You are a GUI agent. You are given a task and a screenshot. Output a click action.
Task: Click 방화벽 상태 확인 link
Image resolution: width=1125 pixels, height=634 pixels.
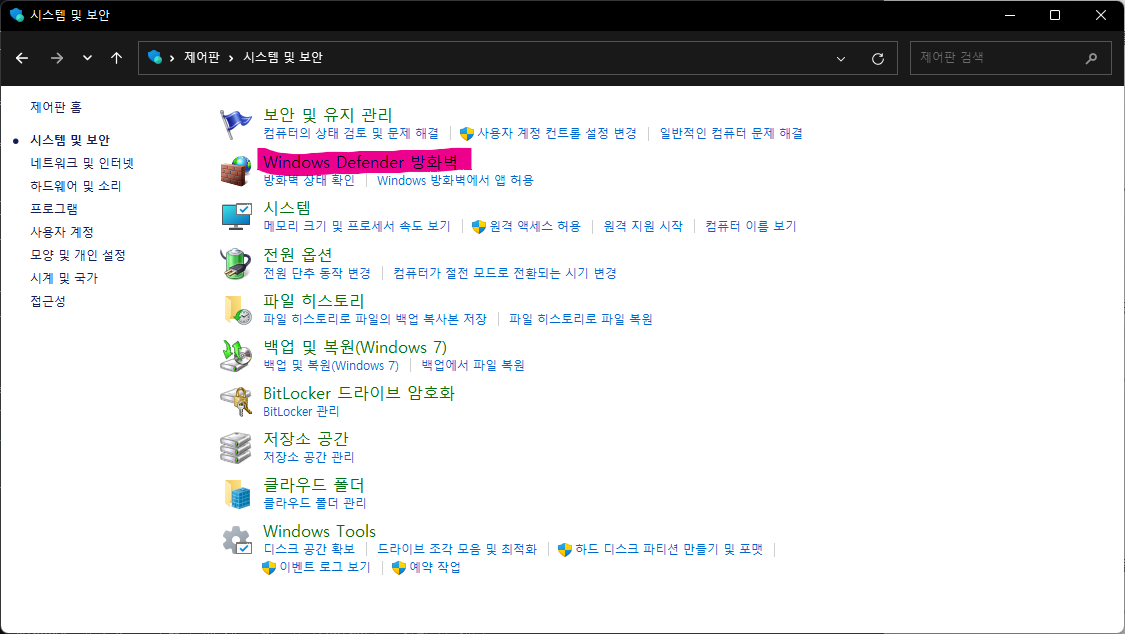pos(309,180)
